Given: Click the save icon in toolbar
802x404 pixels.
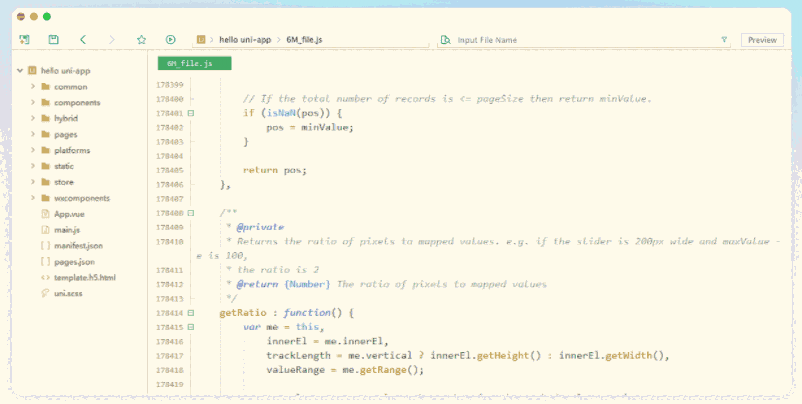Looking at the screenshot, I should (53, 40).
